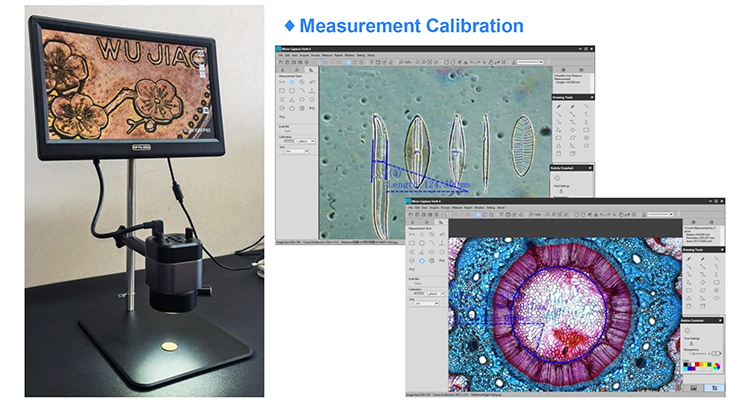Open Unit dropdown in plant stem window

[x=426, y=304]
